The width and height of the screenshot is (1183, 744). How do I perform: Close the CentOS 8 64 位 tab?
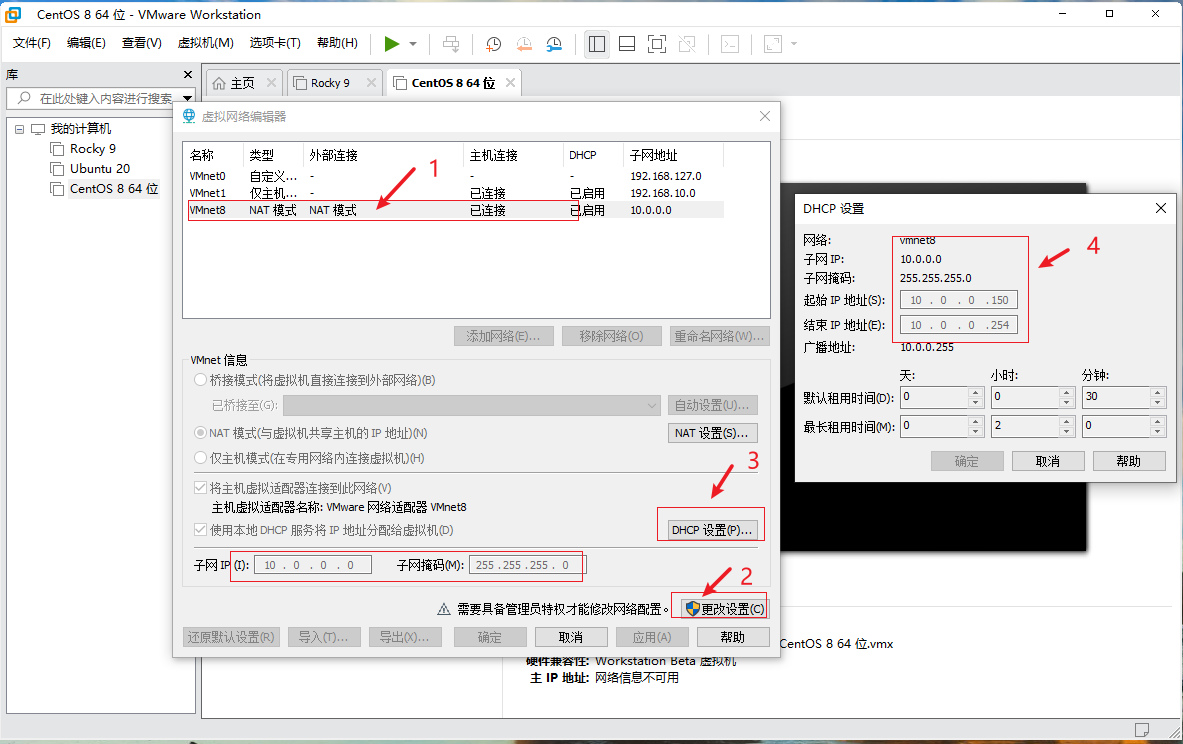(511, 83)
